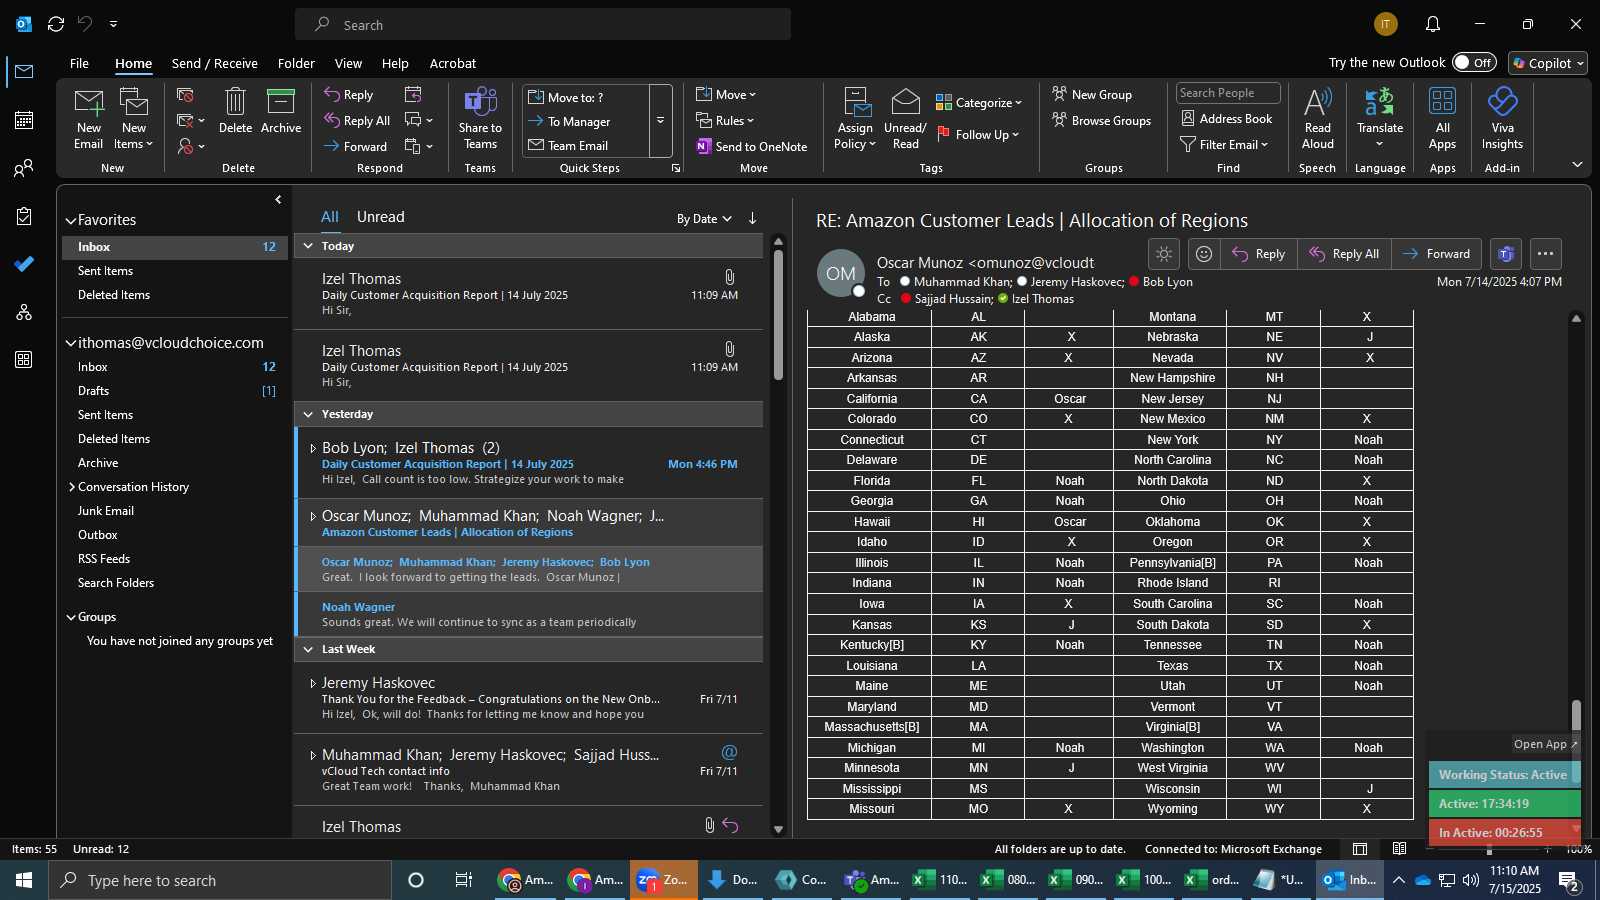Click the smiley reaction icon in reading pane
The width and height of the screenshot is (1600, 900).
1204,254
